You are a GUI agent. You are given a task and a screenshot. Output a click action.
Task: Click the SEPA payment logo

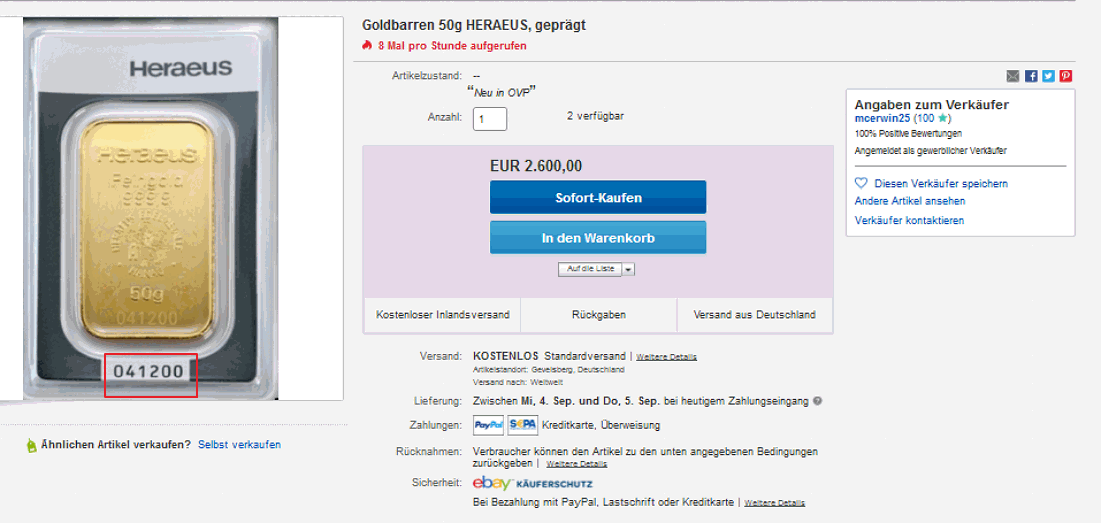(522, 425)
